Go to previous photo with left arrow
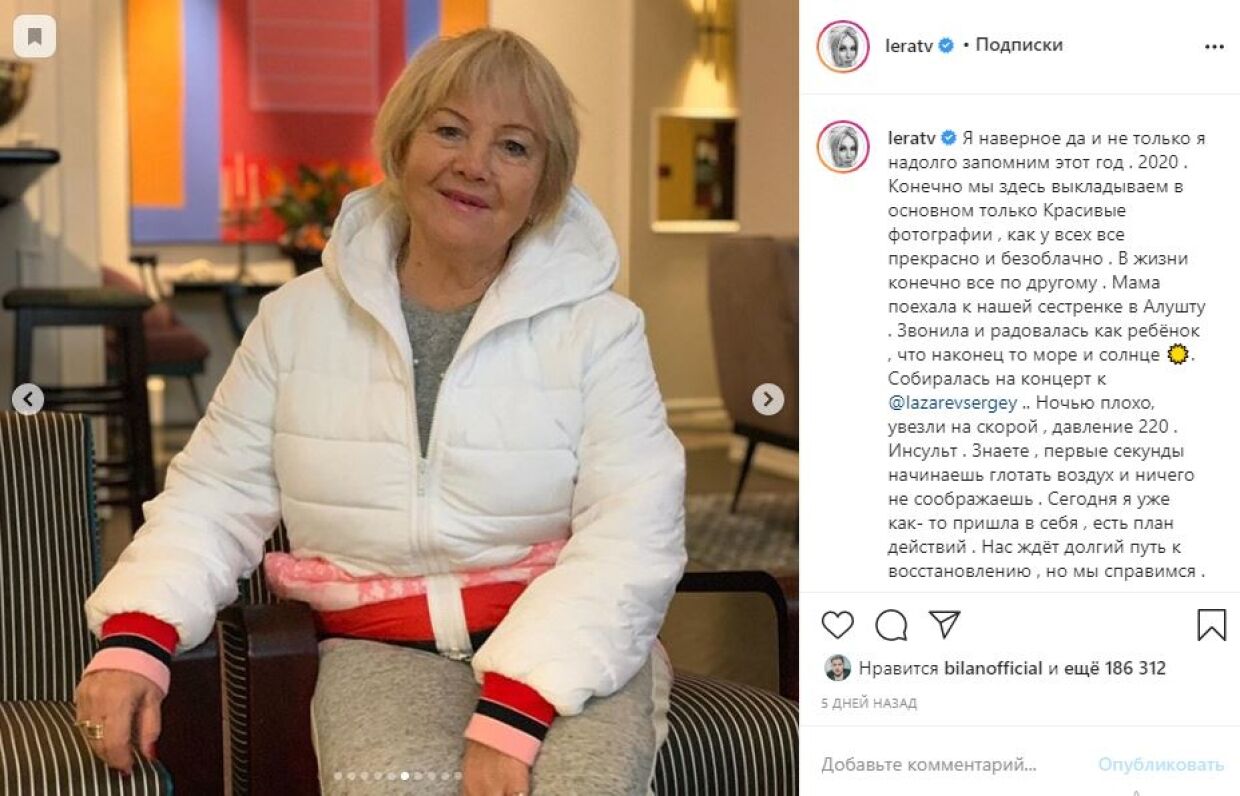The width and height of the screenshot is (1240, 796). pyautogui.click(x=28, y=399)
